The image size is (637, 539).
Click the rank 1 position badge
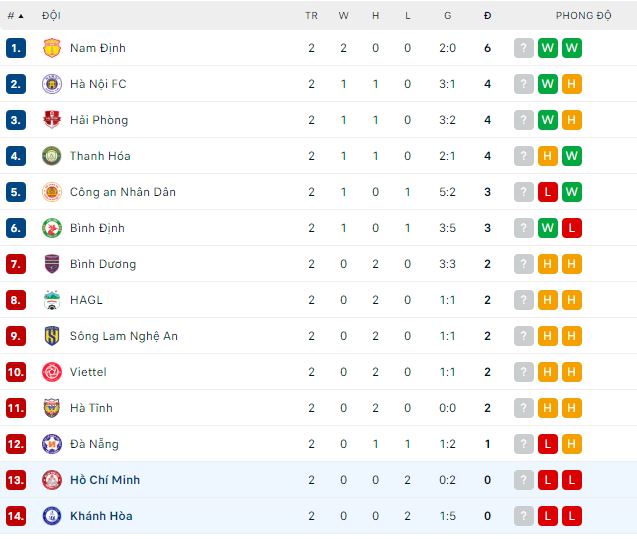(x=15, y=48)
